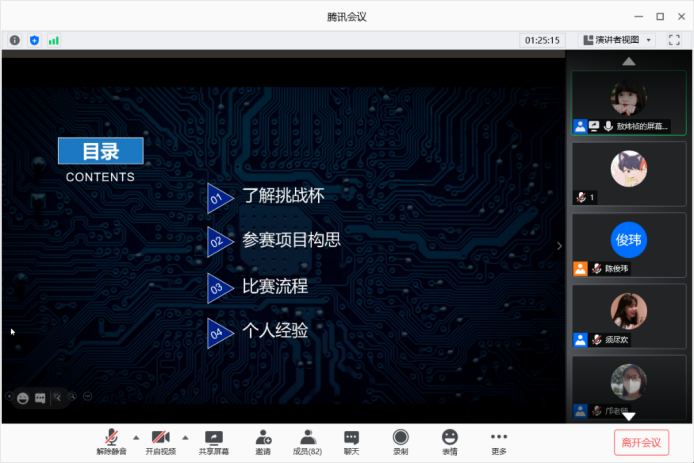Open the 成员(82) members list
This screenshot has height=463, width=694.
[308, 441]
